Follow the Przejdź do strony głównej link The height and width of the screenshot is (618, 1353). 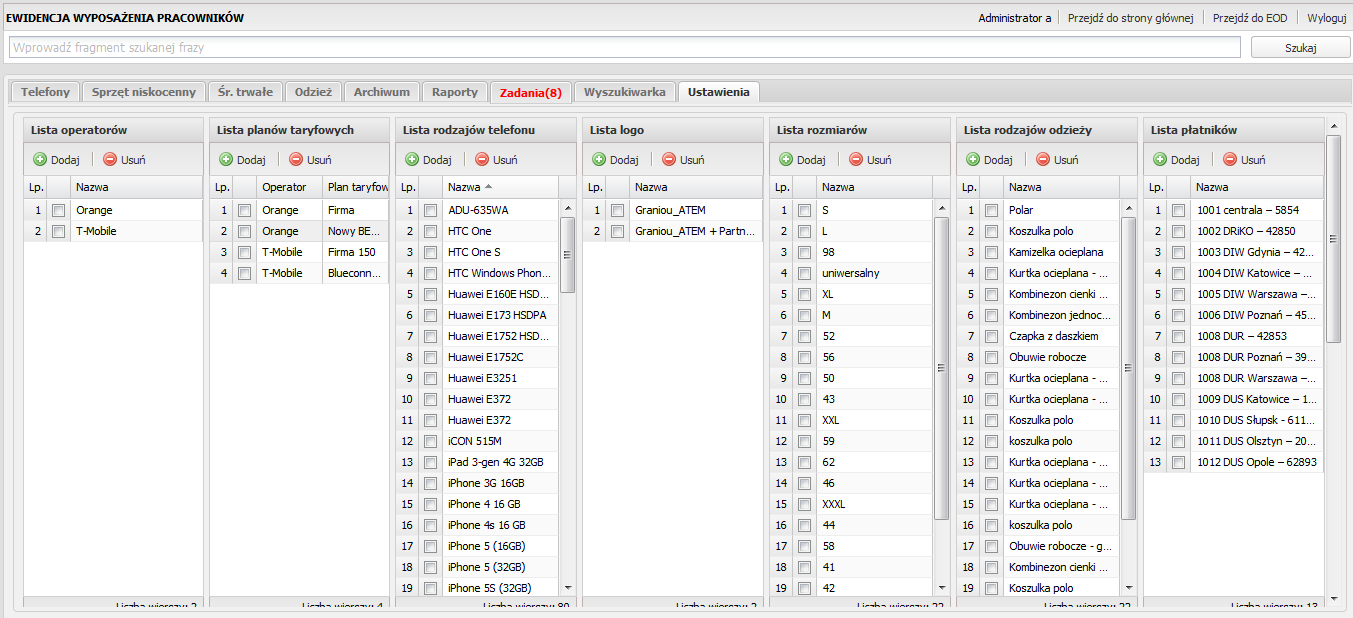[1131, 18]
